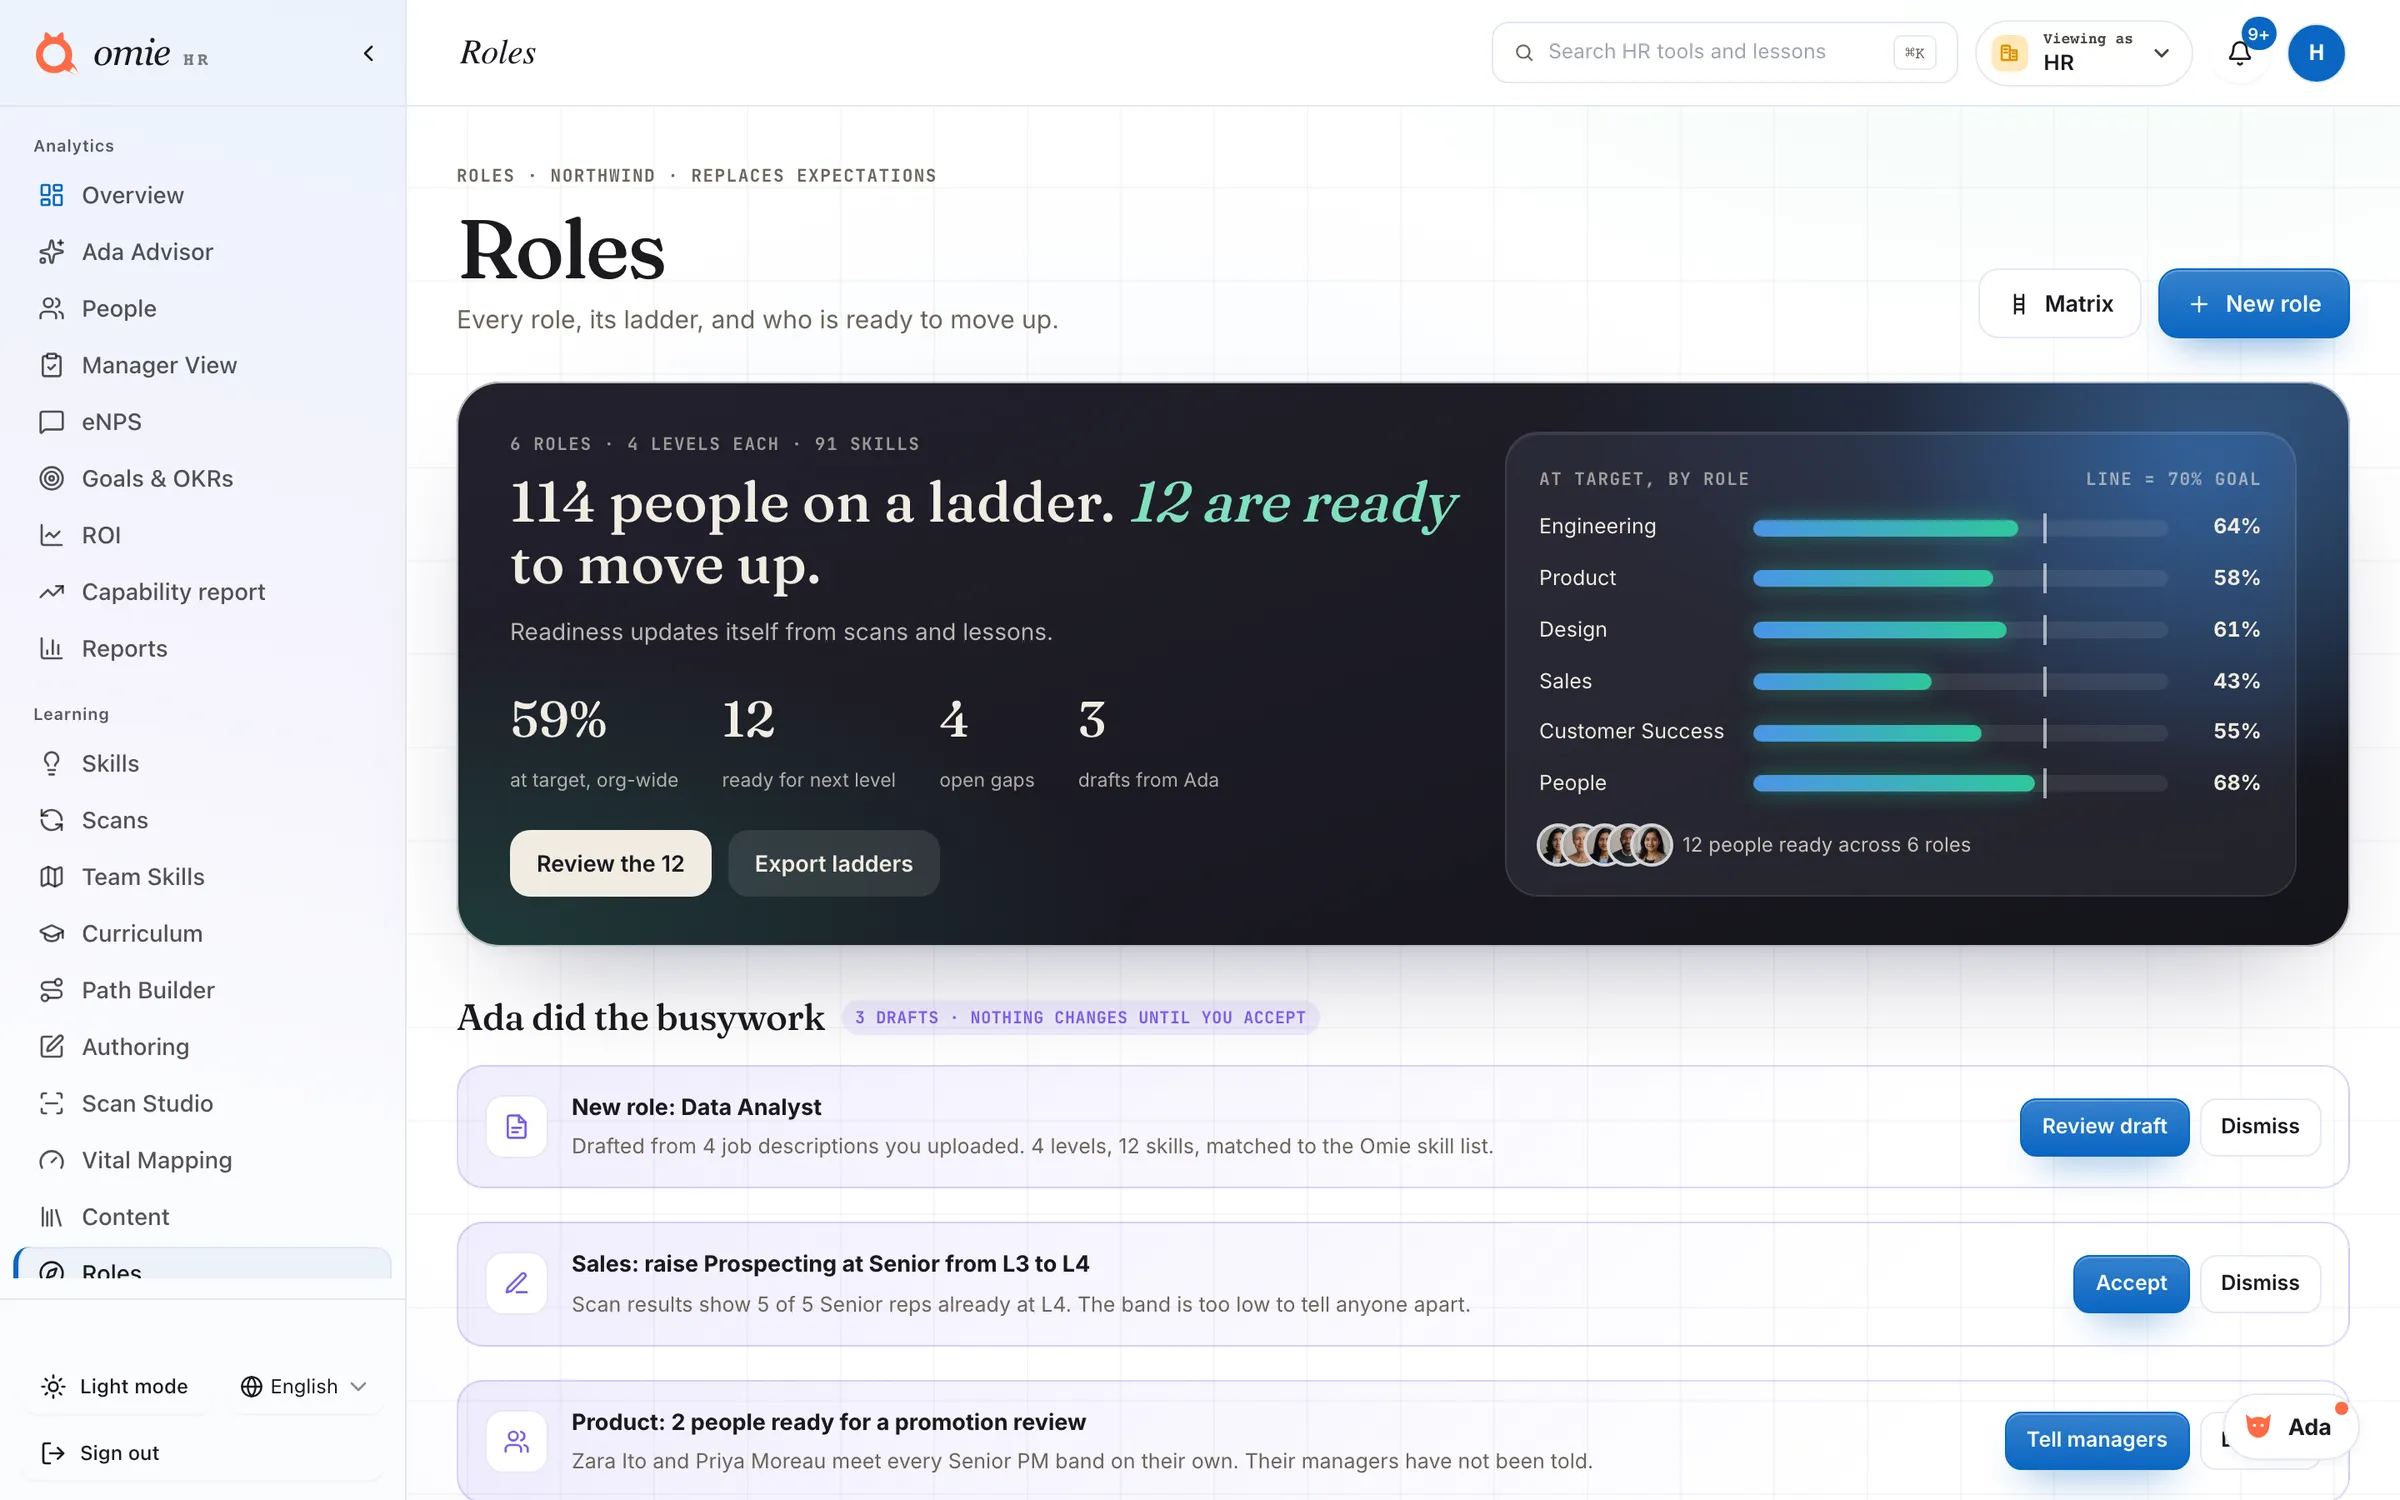The image size is (2400, 1500).
Task: Click the Reports bar chart icon
Action: coord(51,648)
